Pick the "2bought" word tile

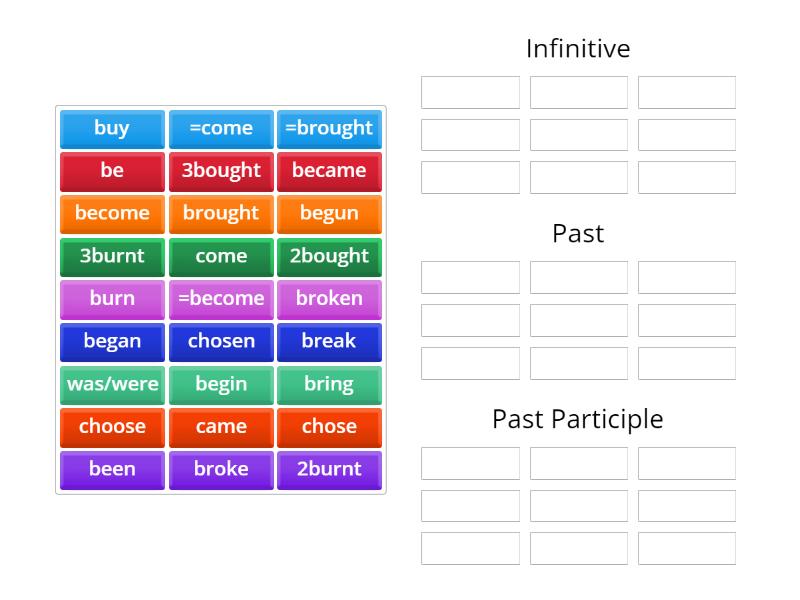(329, 256)
